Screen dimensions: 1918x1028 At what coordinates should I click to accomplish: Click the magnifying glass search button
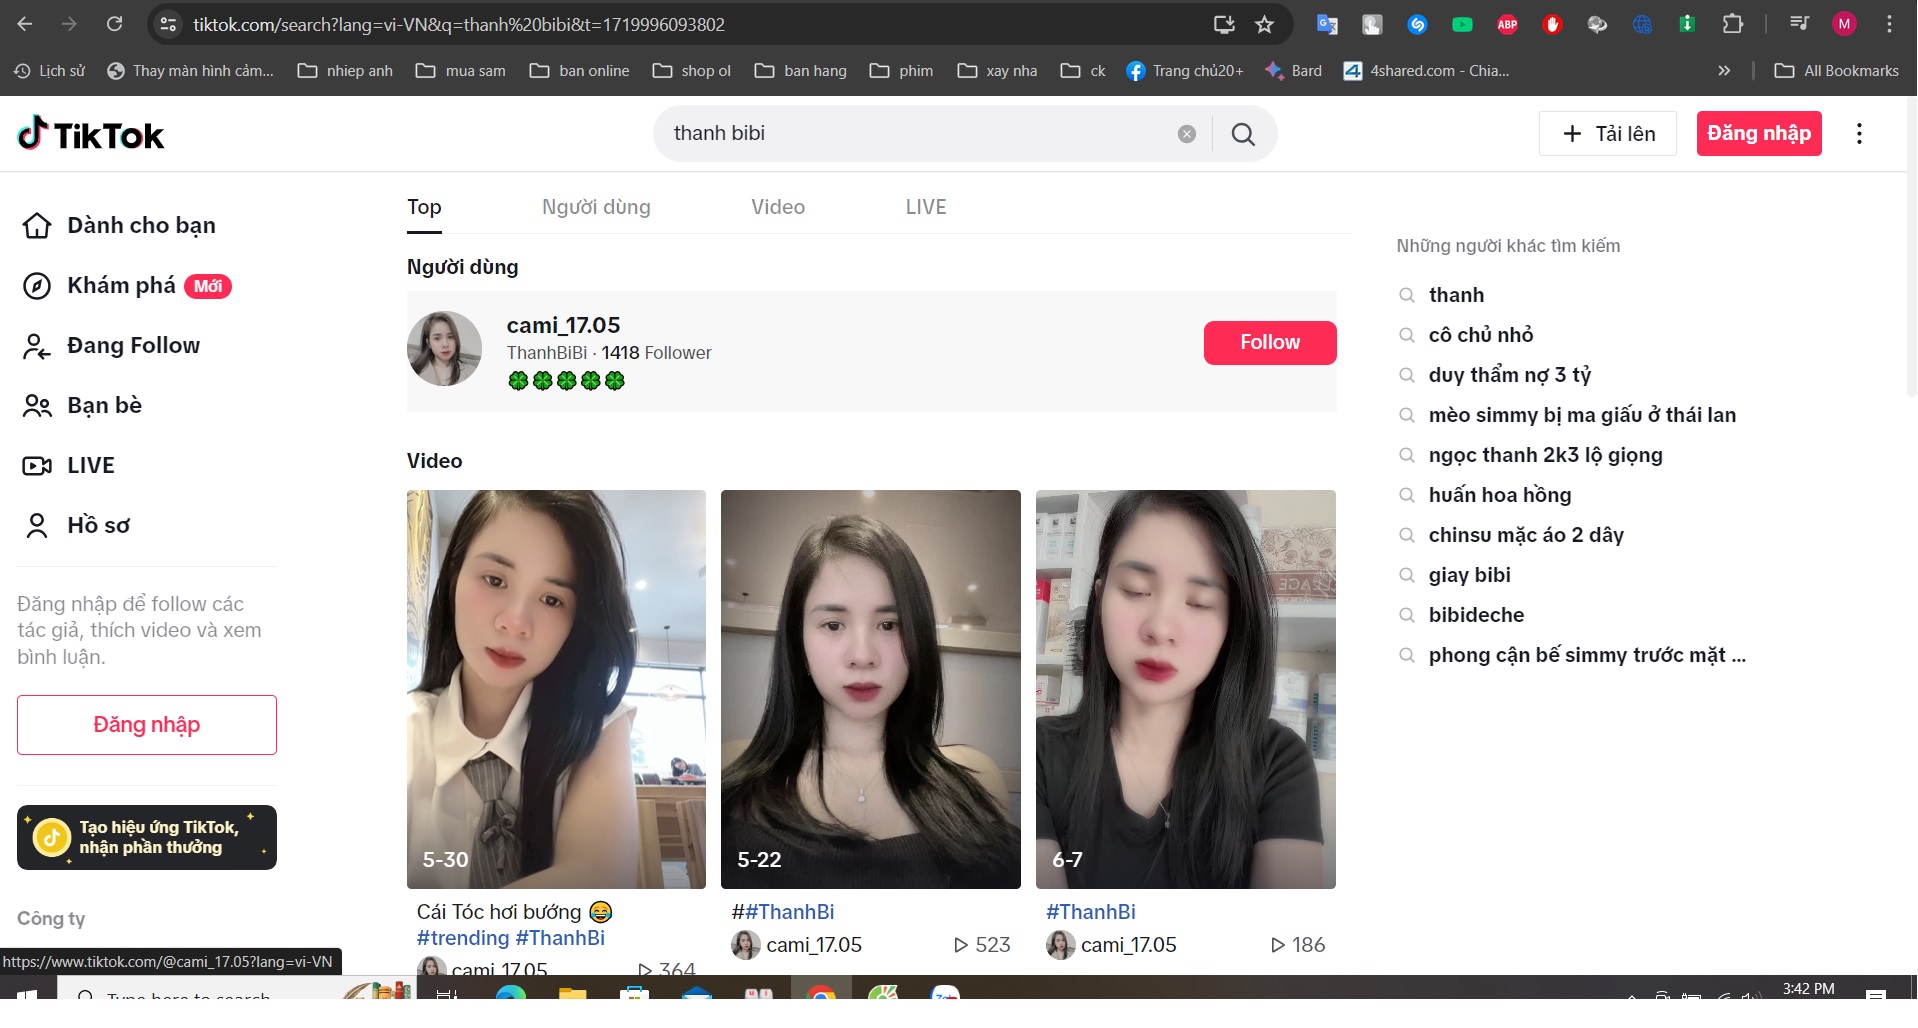1243,134
